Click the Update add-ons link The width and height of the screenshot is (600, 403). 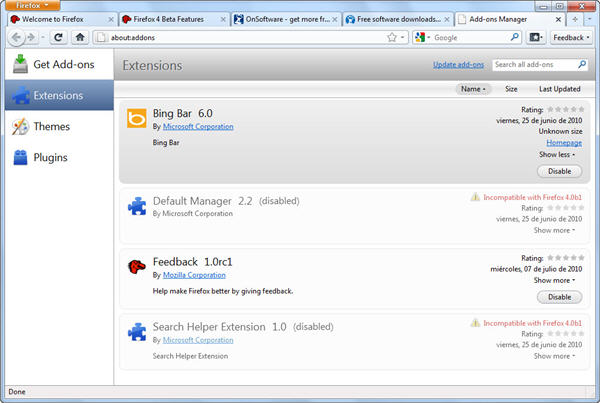pyautogui.click(x=458, y=65)
